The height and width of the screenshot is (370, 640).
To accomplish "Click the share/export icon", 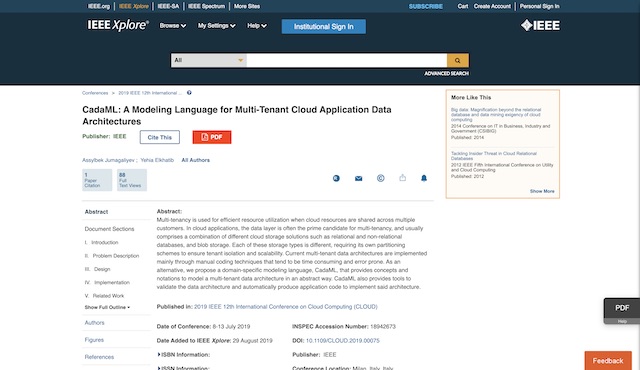I will click(x=402, y=177).
